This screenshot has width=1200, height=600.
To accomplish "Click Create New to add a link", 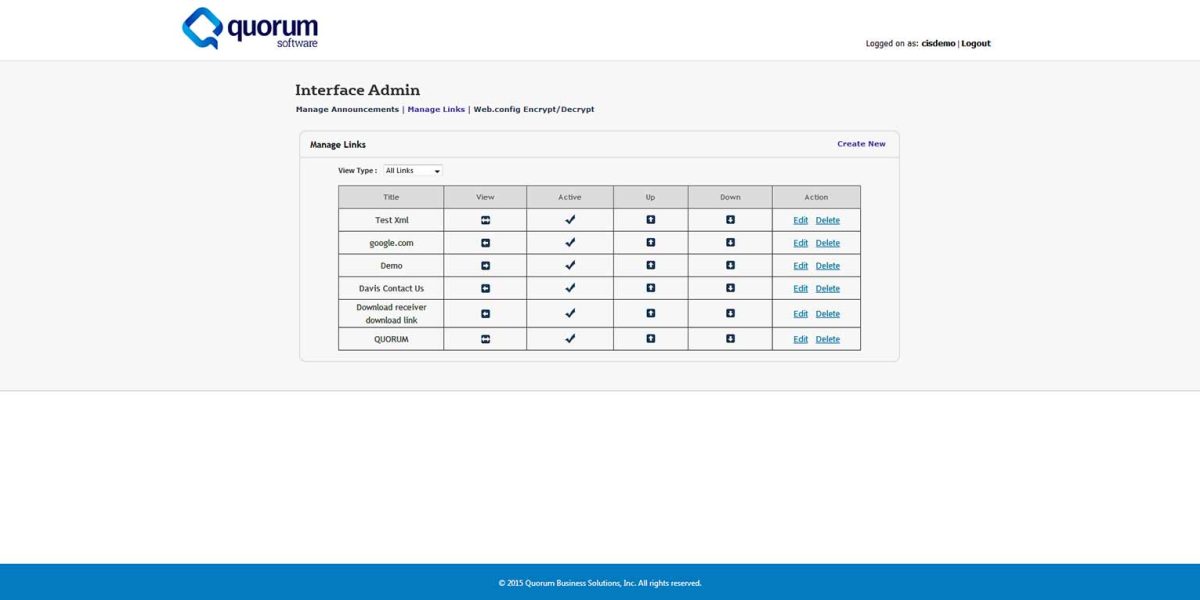I will (861, 143).
